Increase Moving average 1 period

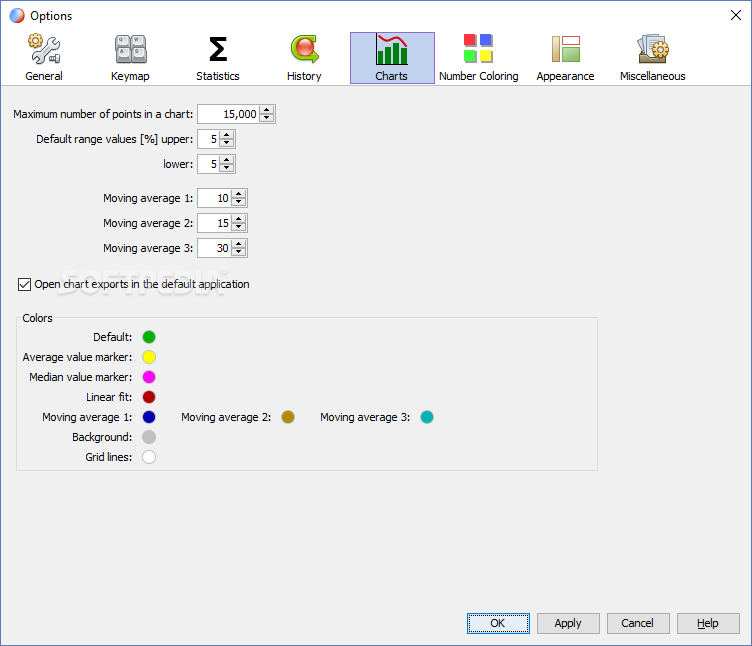point(239,194)
